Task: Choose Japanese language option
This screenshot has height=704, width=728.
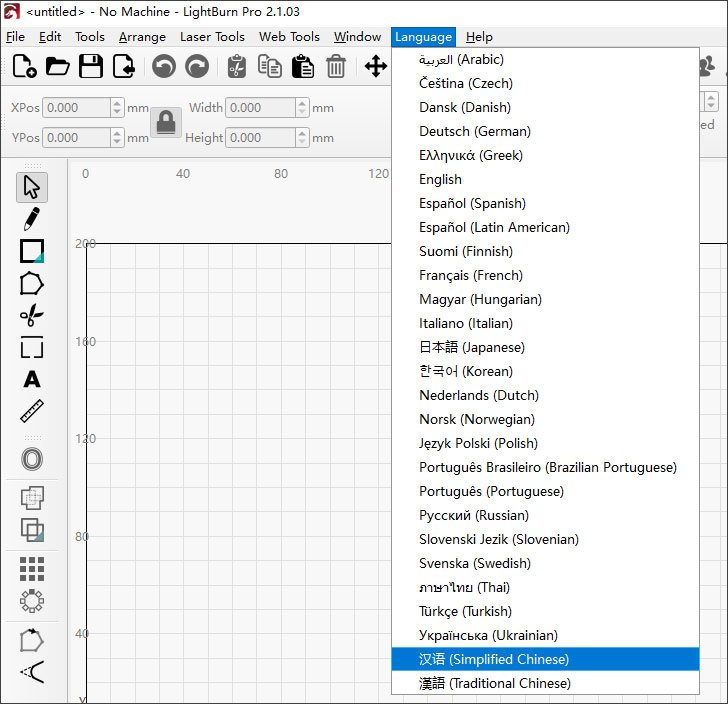Action: [545, 347]
